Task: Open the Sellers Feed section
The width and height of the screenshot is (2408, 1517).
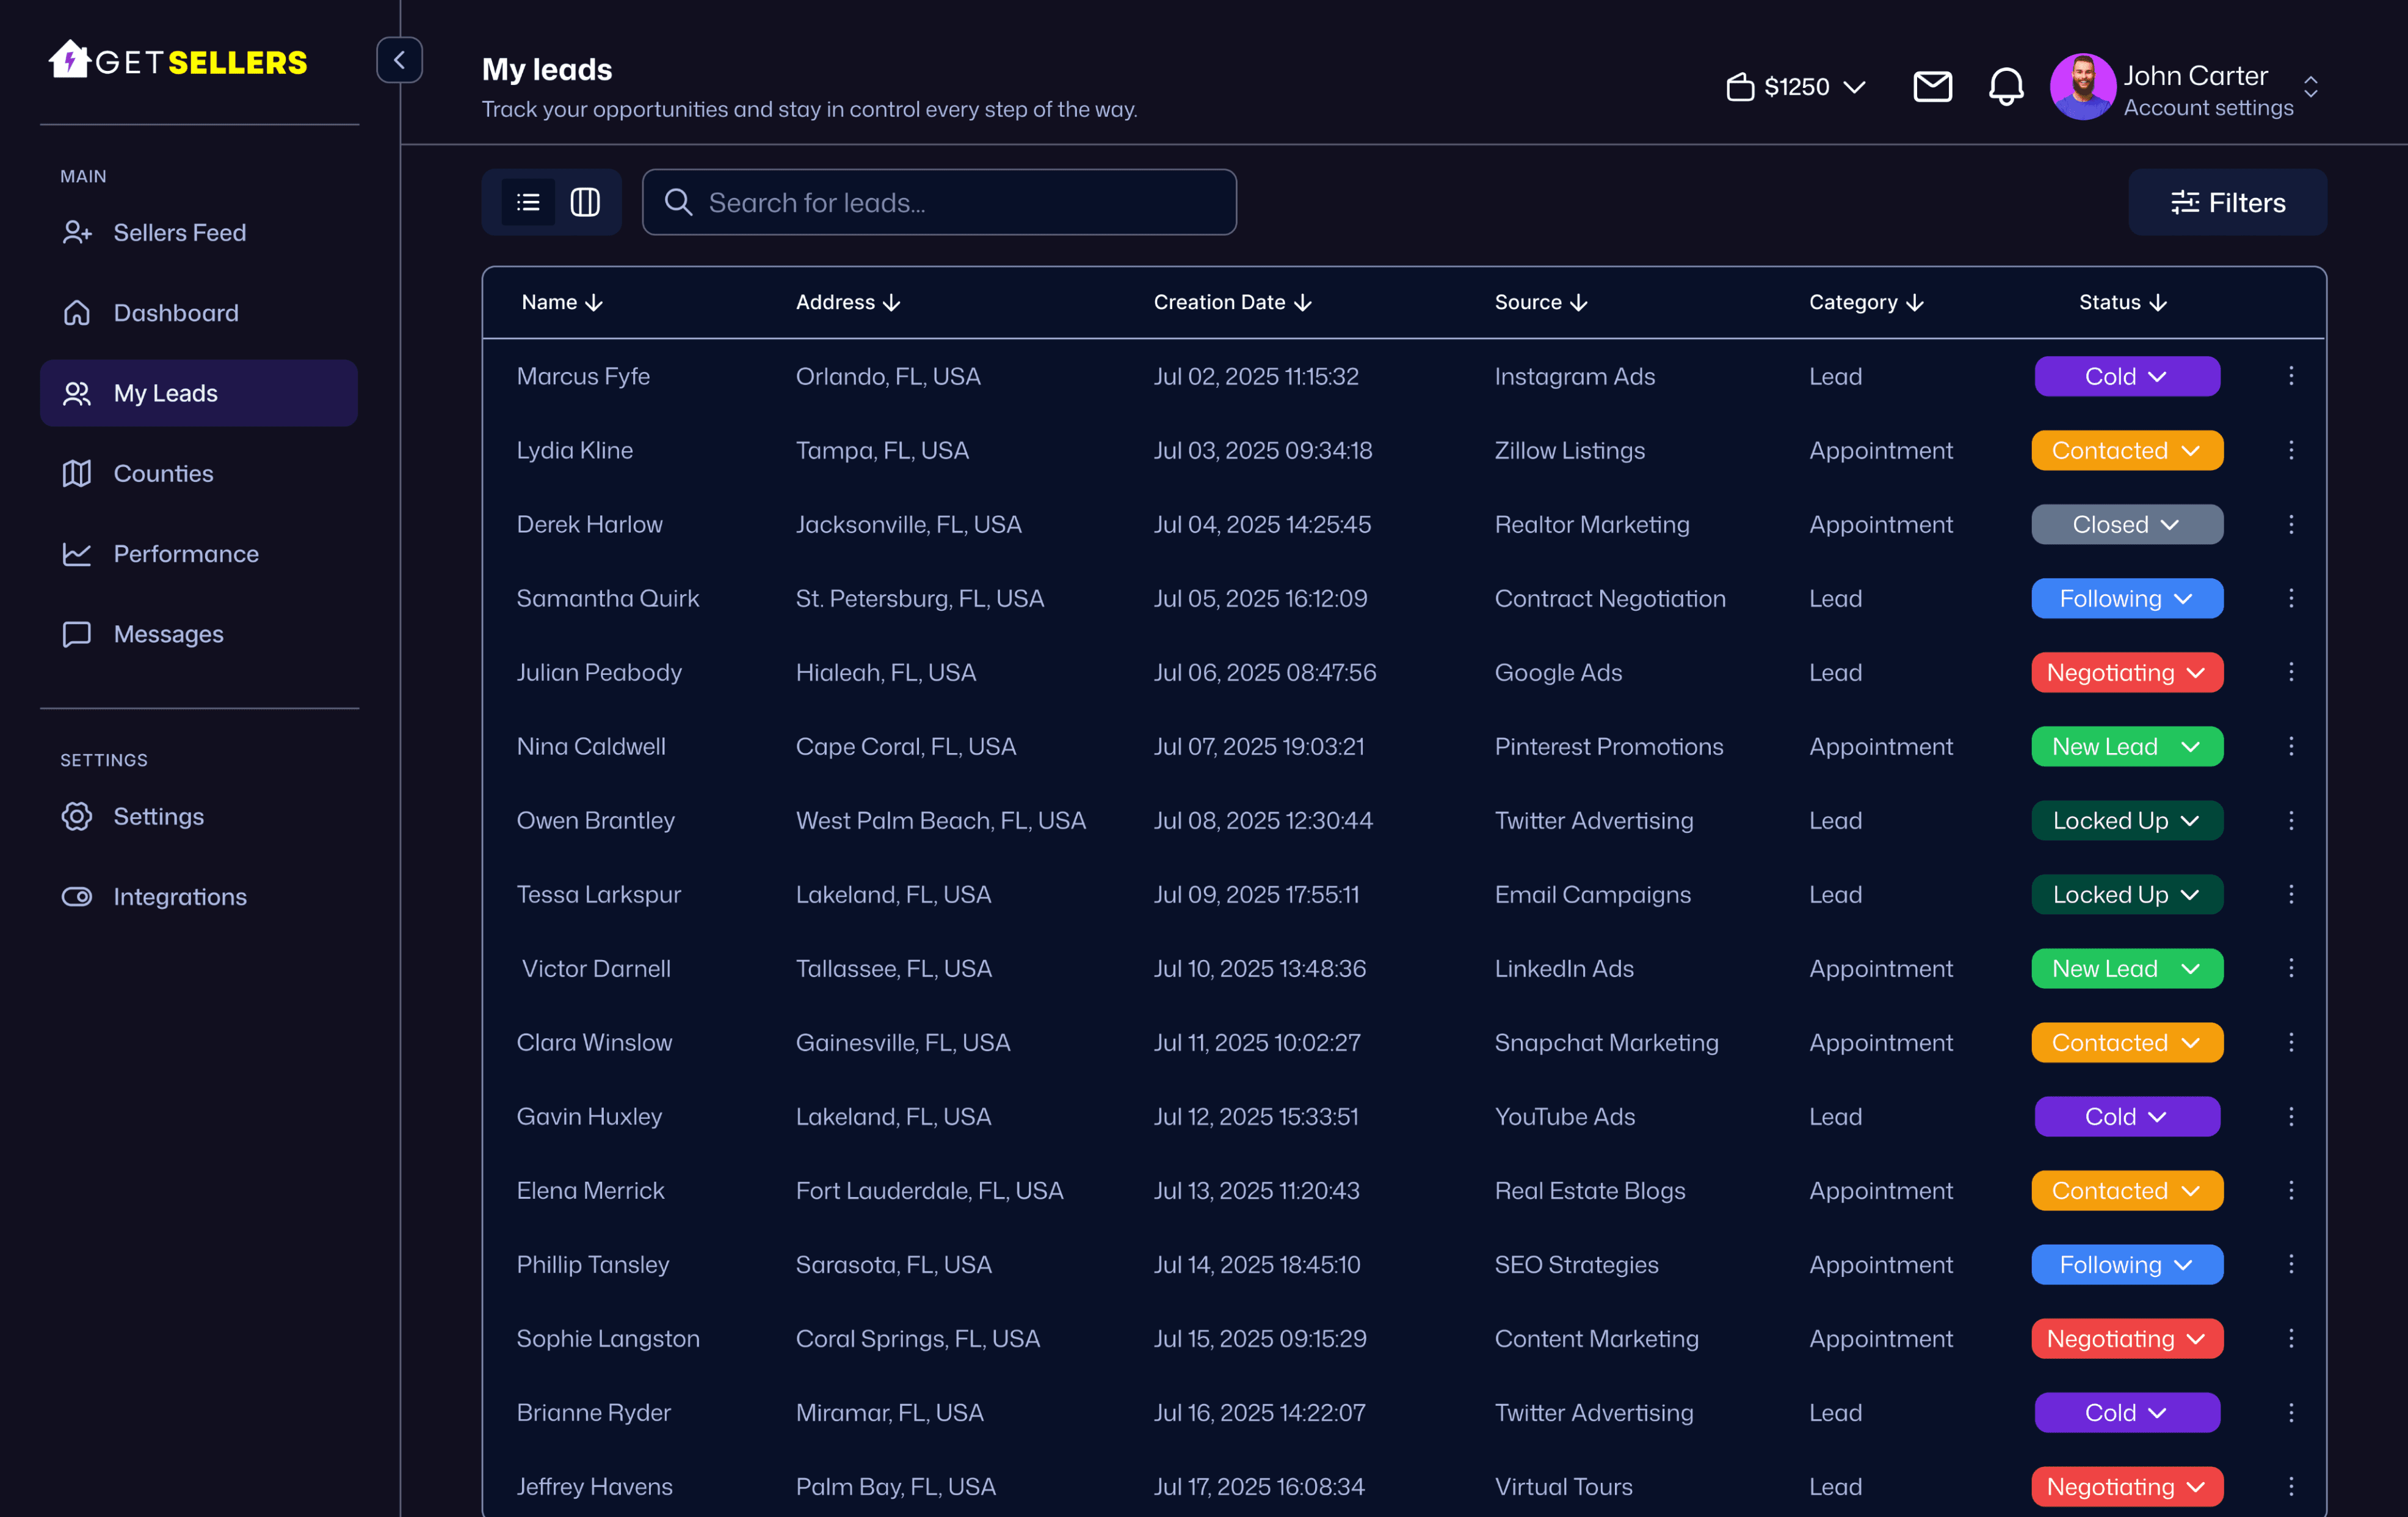Action: [x=180, y=232]
